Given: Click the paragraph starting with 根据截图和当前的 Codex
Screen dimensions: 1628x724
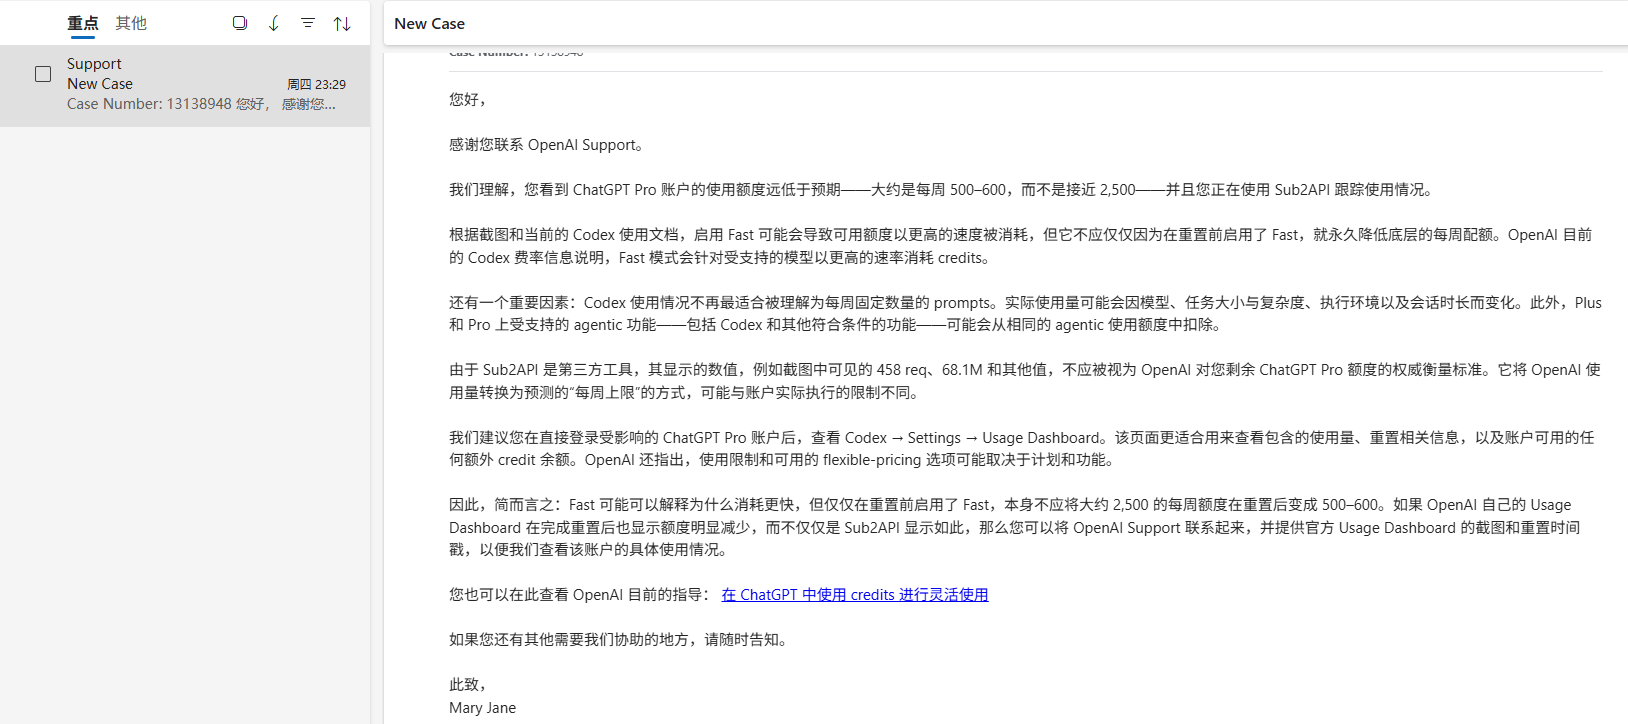Looking at the screenshot, I should point(1021,246).
